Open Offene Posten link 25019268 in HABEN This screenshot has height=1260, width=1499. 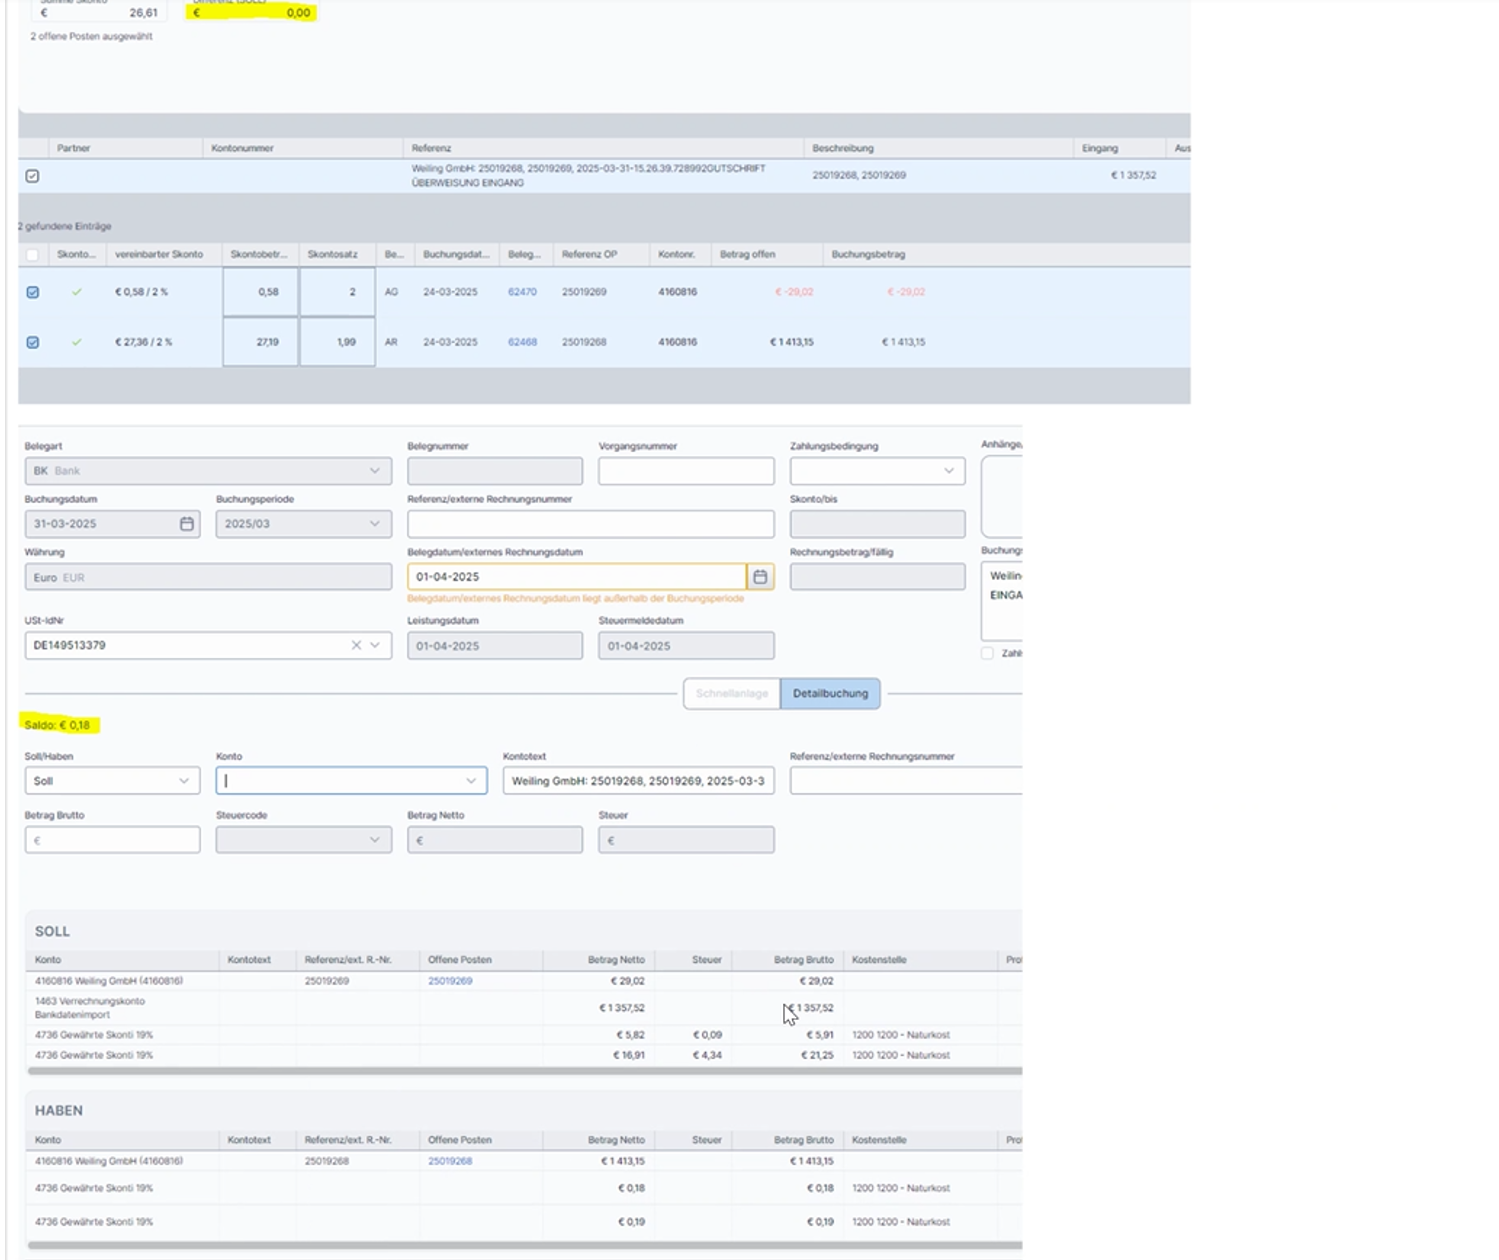pos(450,1162)
